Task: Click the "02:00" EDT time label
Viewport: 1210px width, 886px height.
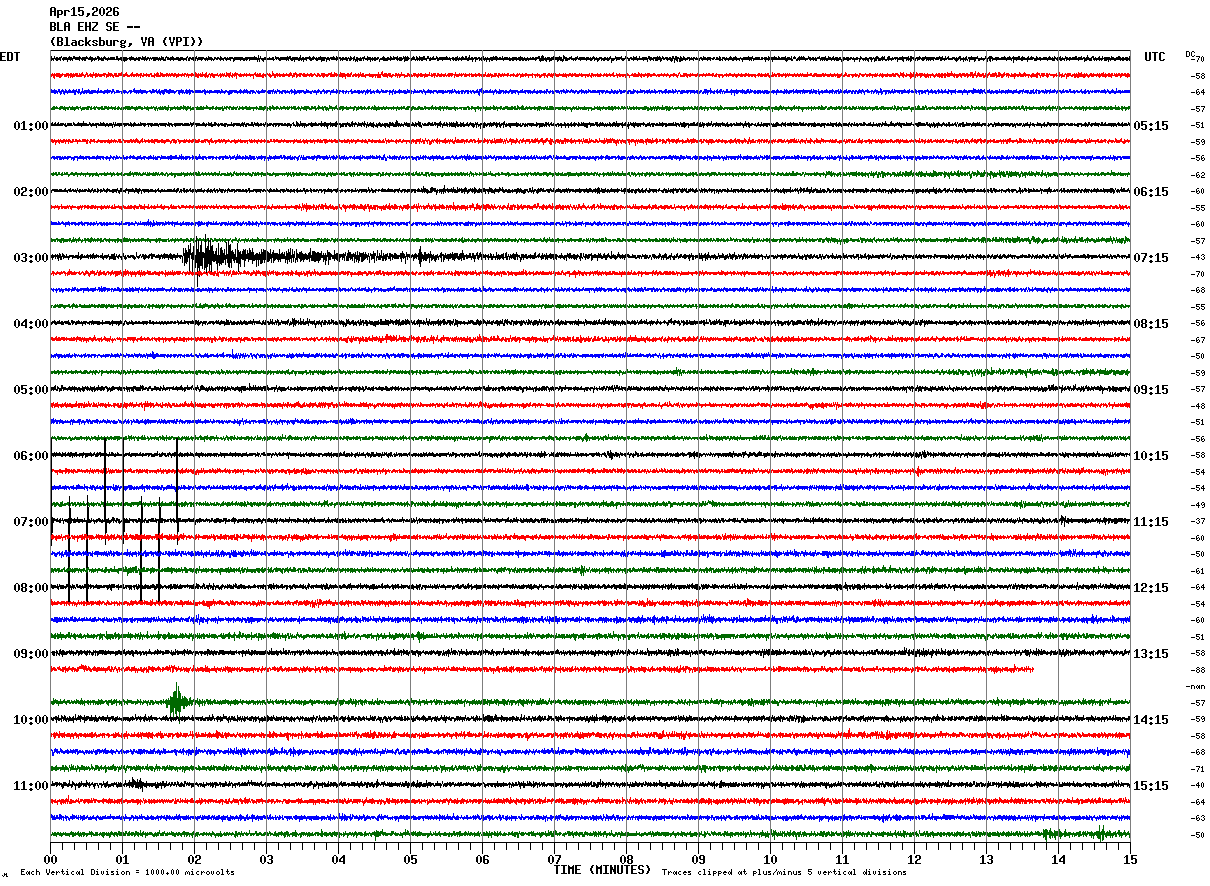Action: (x=31, y=192)
